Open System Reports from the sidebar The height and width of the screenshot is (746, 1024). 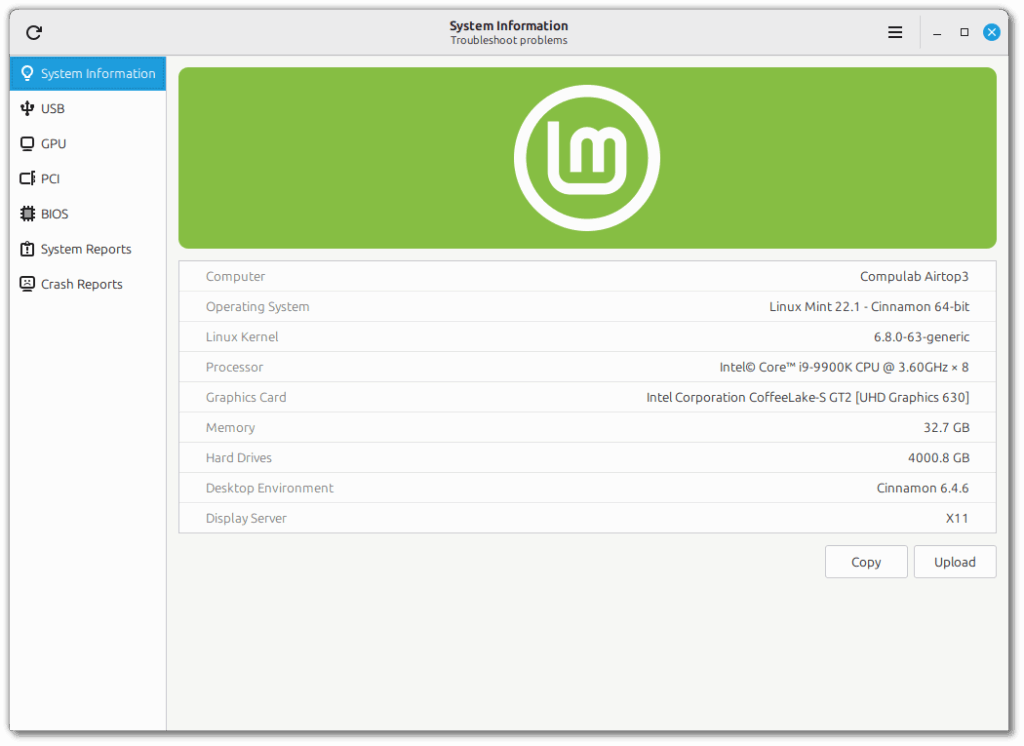pyautogui.click(x=86, y=248)
